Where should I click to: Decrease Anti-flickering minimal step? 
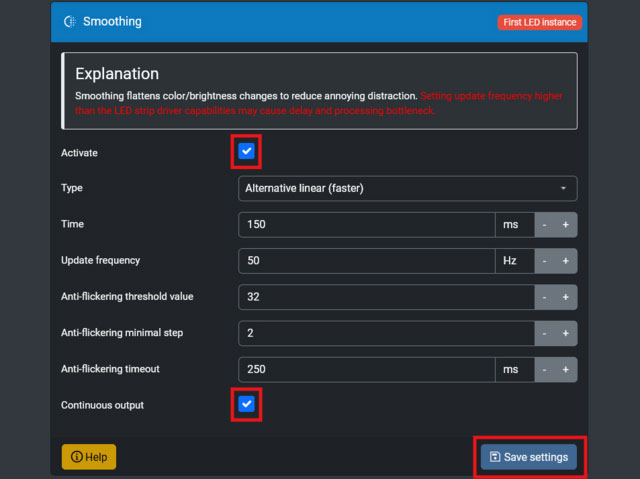(545, 333)
